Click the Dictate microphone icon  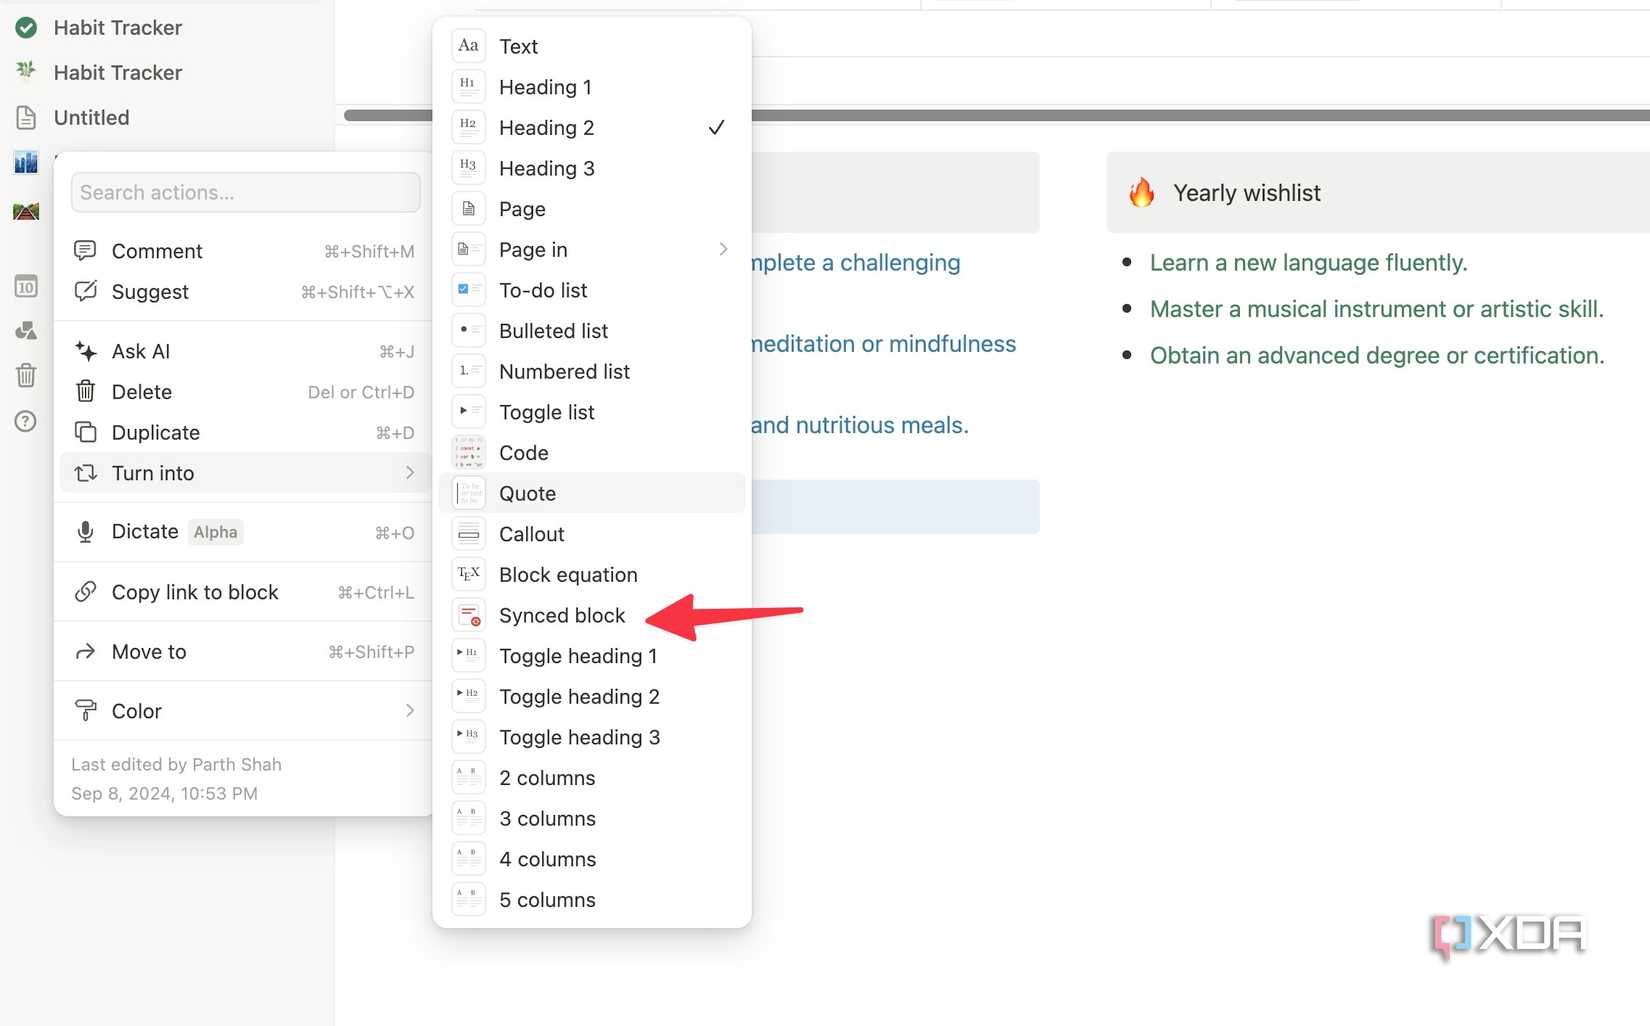[x=85, y=531]
